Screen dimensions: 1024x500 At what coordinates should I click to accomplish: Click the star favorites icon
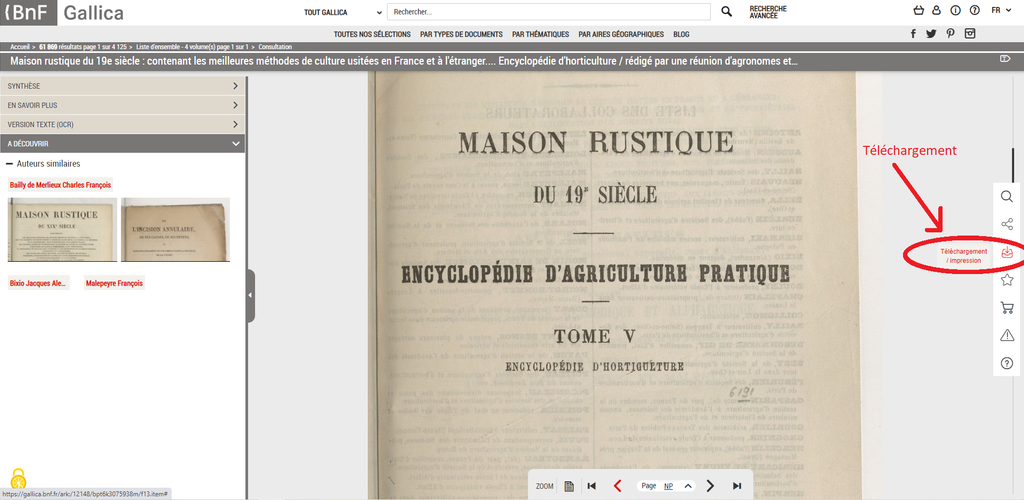tap(1007, 280)
